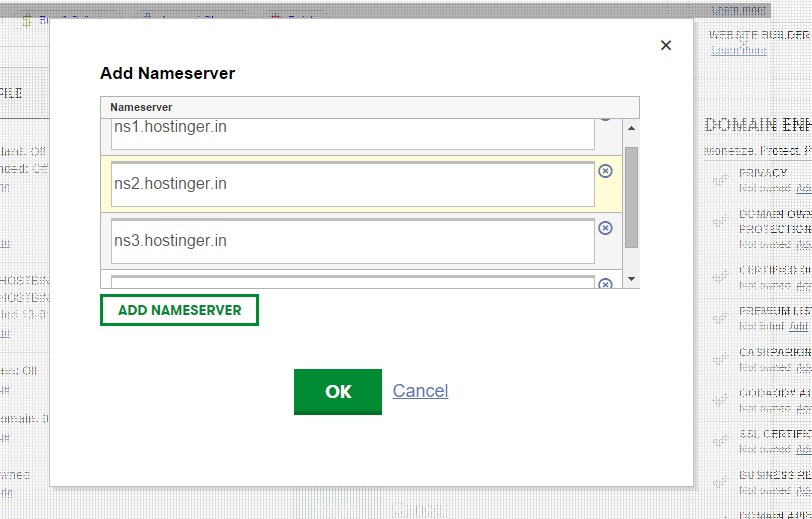Image resolution: width=812 pixels, height=519 pixels.
Task: Click the Add Nameserver button
Action: coord(179,310)
